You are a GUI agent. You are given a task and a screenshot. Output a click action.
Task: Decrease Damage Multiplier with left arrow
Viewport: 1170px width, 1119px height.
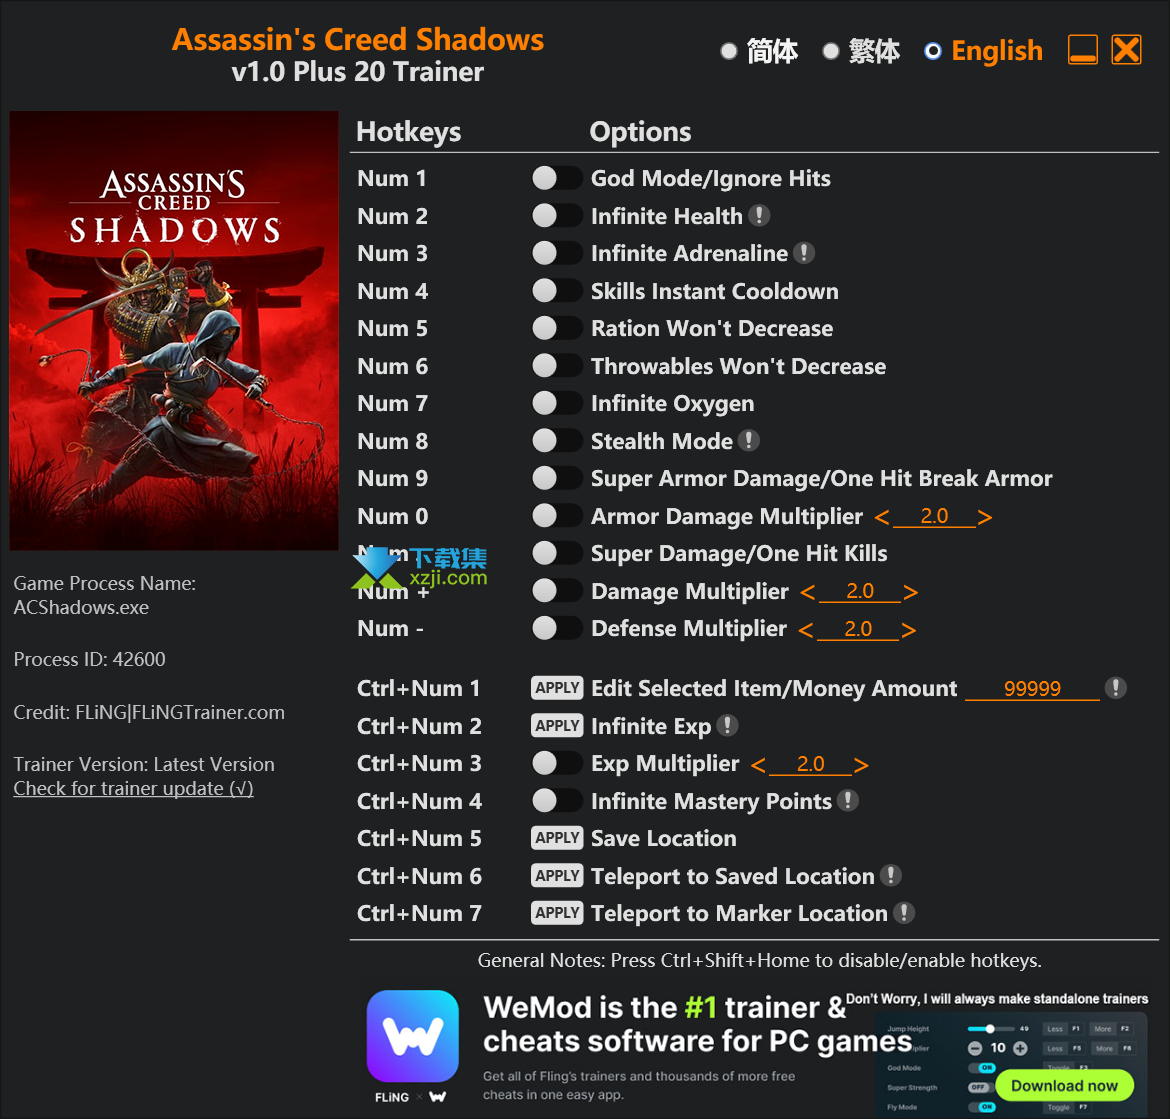[807, 592]
